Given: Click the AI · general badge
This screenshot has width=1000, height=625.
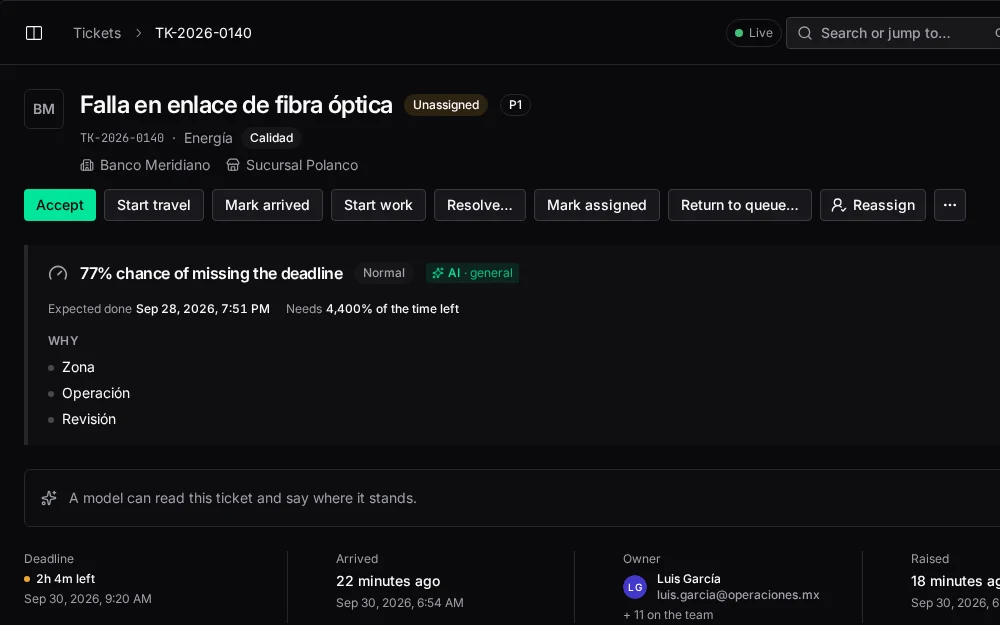Looking at the screenshot, I should [473, 273].
